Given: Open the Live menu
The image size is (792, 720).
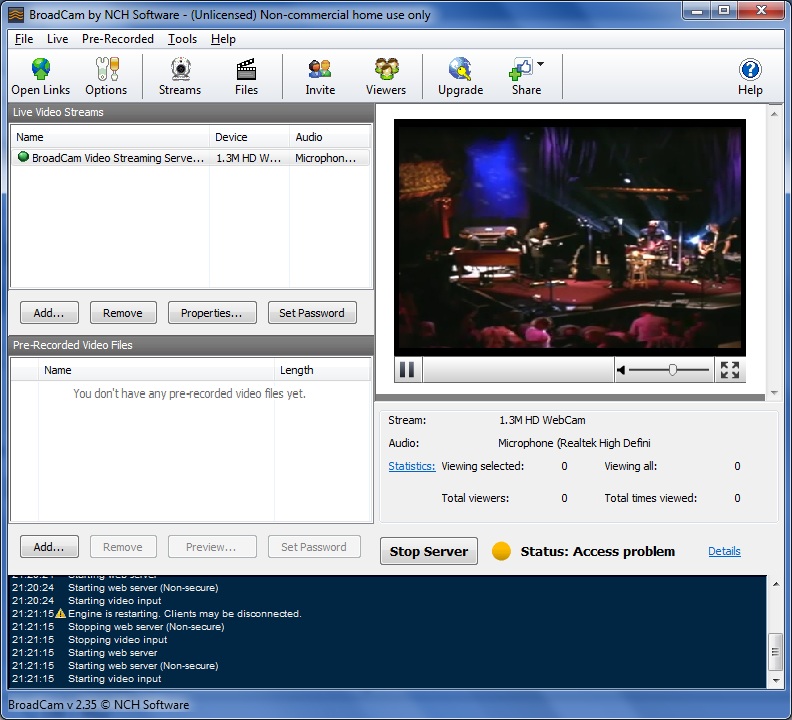Looking at the screenshot, I should (58, 39).
